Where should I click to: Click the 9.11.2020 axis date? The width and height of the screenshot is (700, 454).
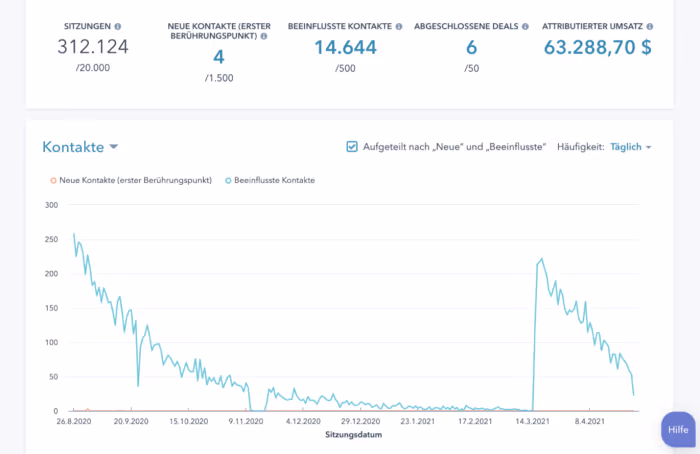pyautogui.click(x=246, y=421)
